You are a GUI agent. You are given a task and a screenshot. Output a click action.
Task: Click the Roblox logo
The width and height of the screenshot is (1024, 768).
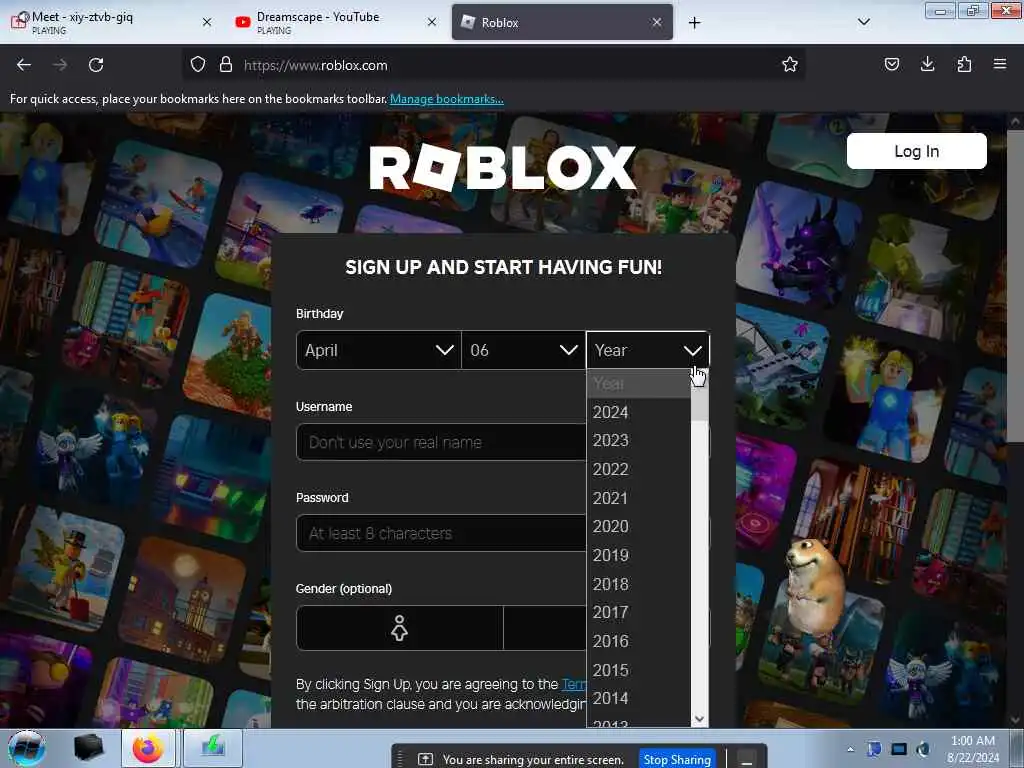[503, 167]
